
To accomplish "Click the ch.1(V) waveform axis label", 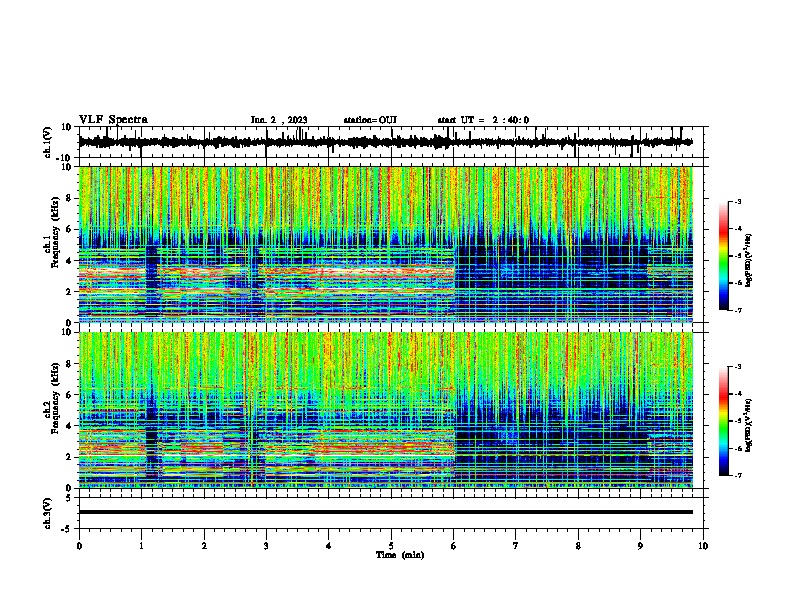I will 48,142.
